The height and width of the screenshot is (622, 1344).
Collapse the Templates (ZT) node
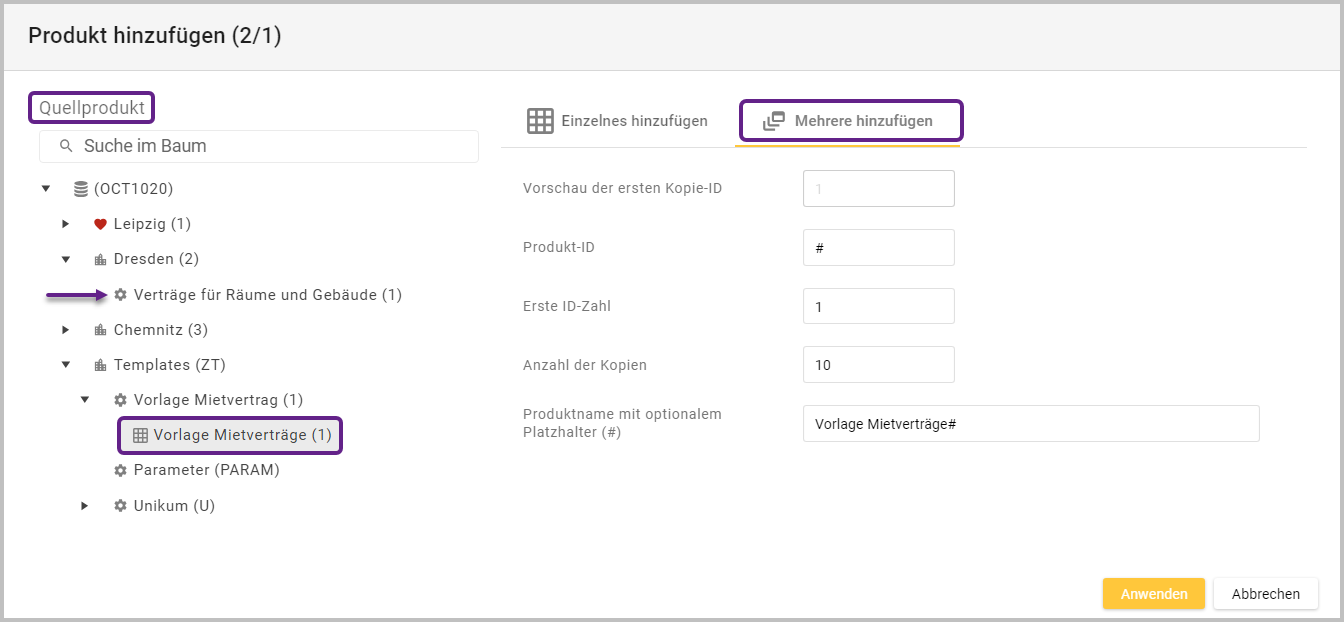click(66, 365)
